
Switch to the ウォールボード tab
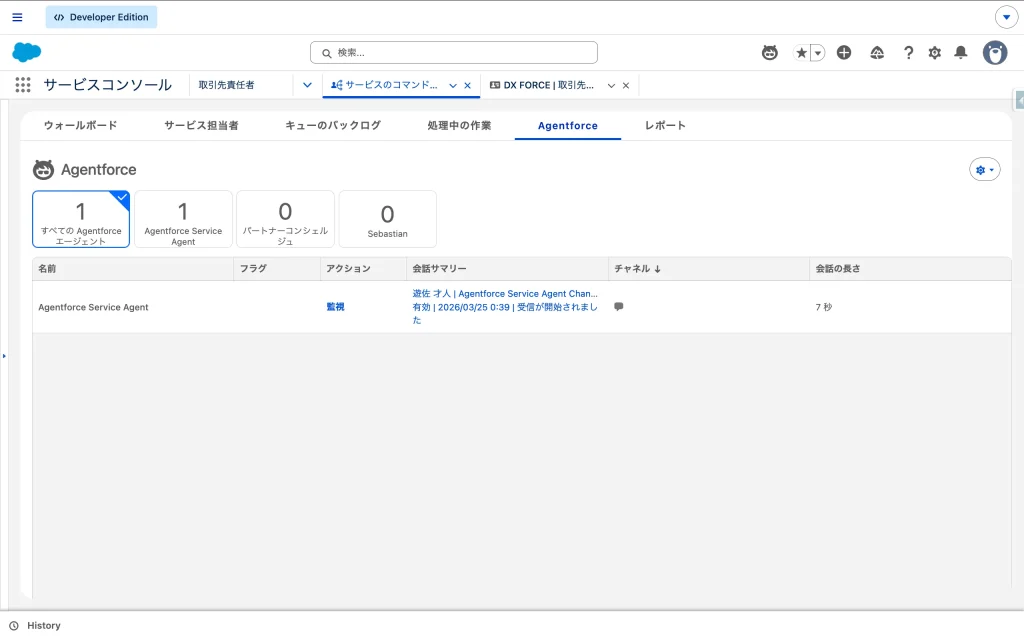pyautogui.click(x=80, y=126)
